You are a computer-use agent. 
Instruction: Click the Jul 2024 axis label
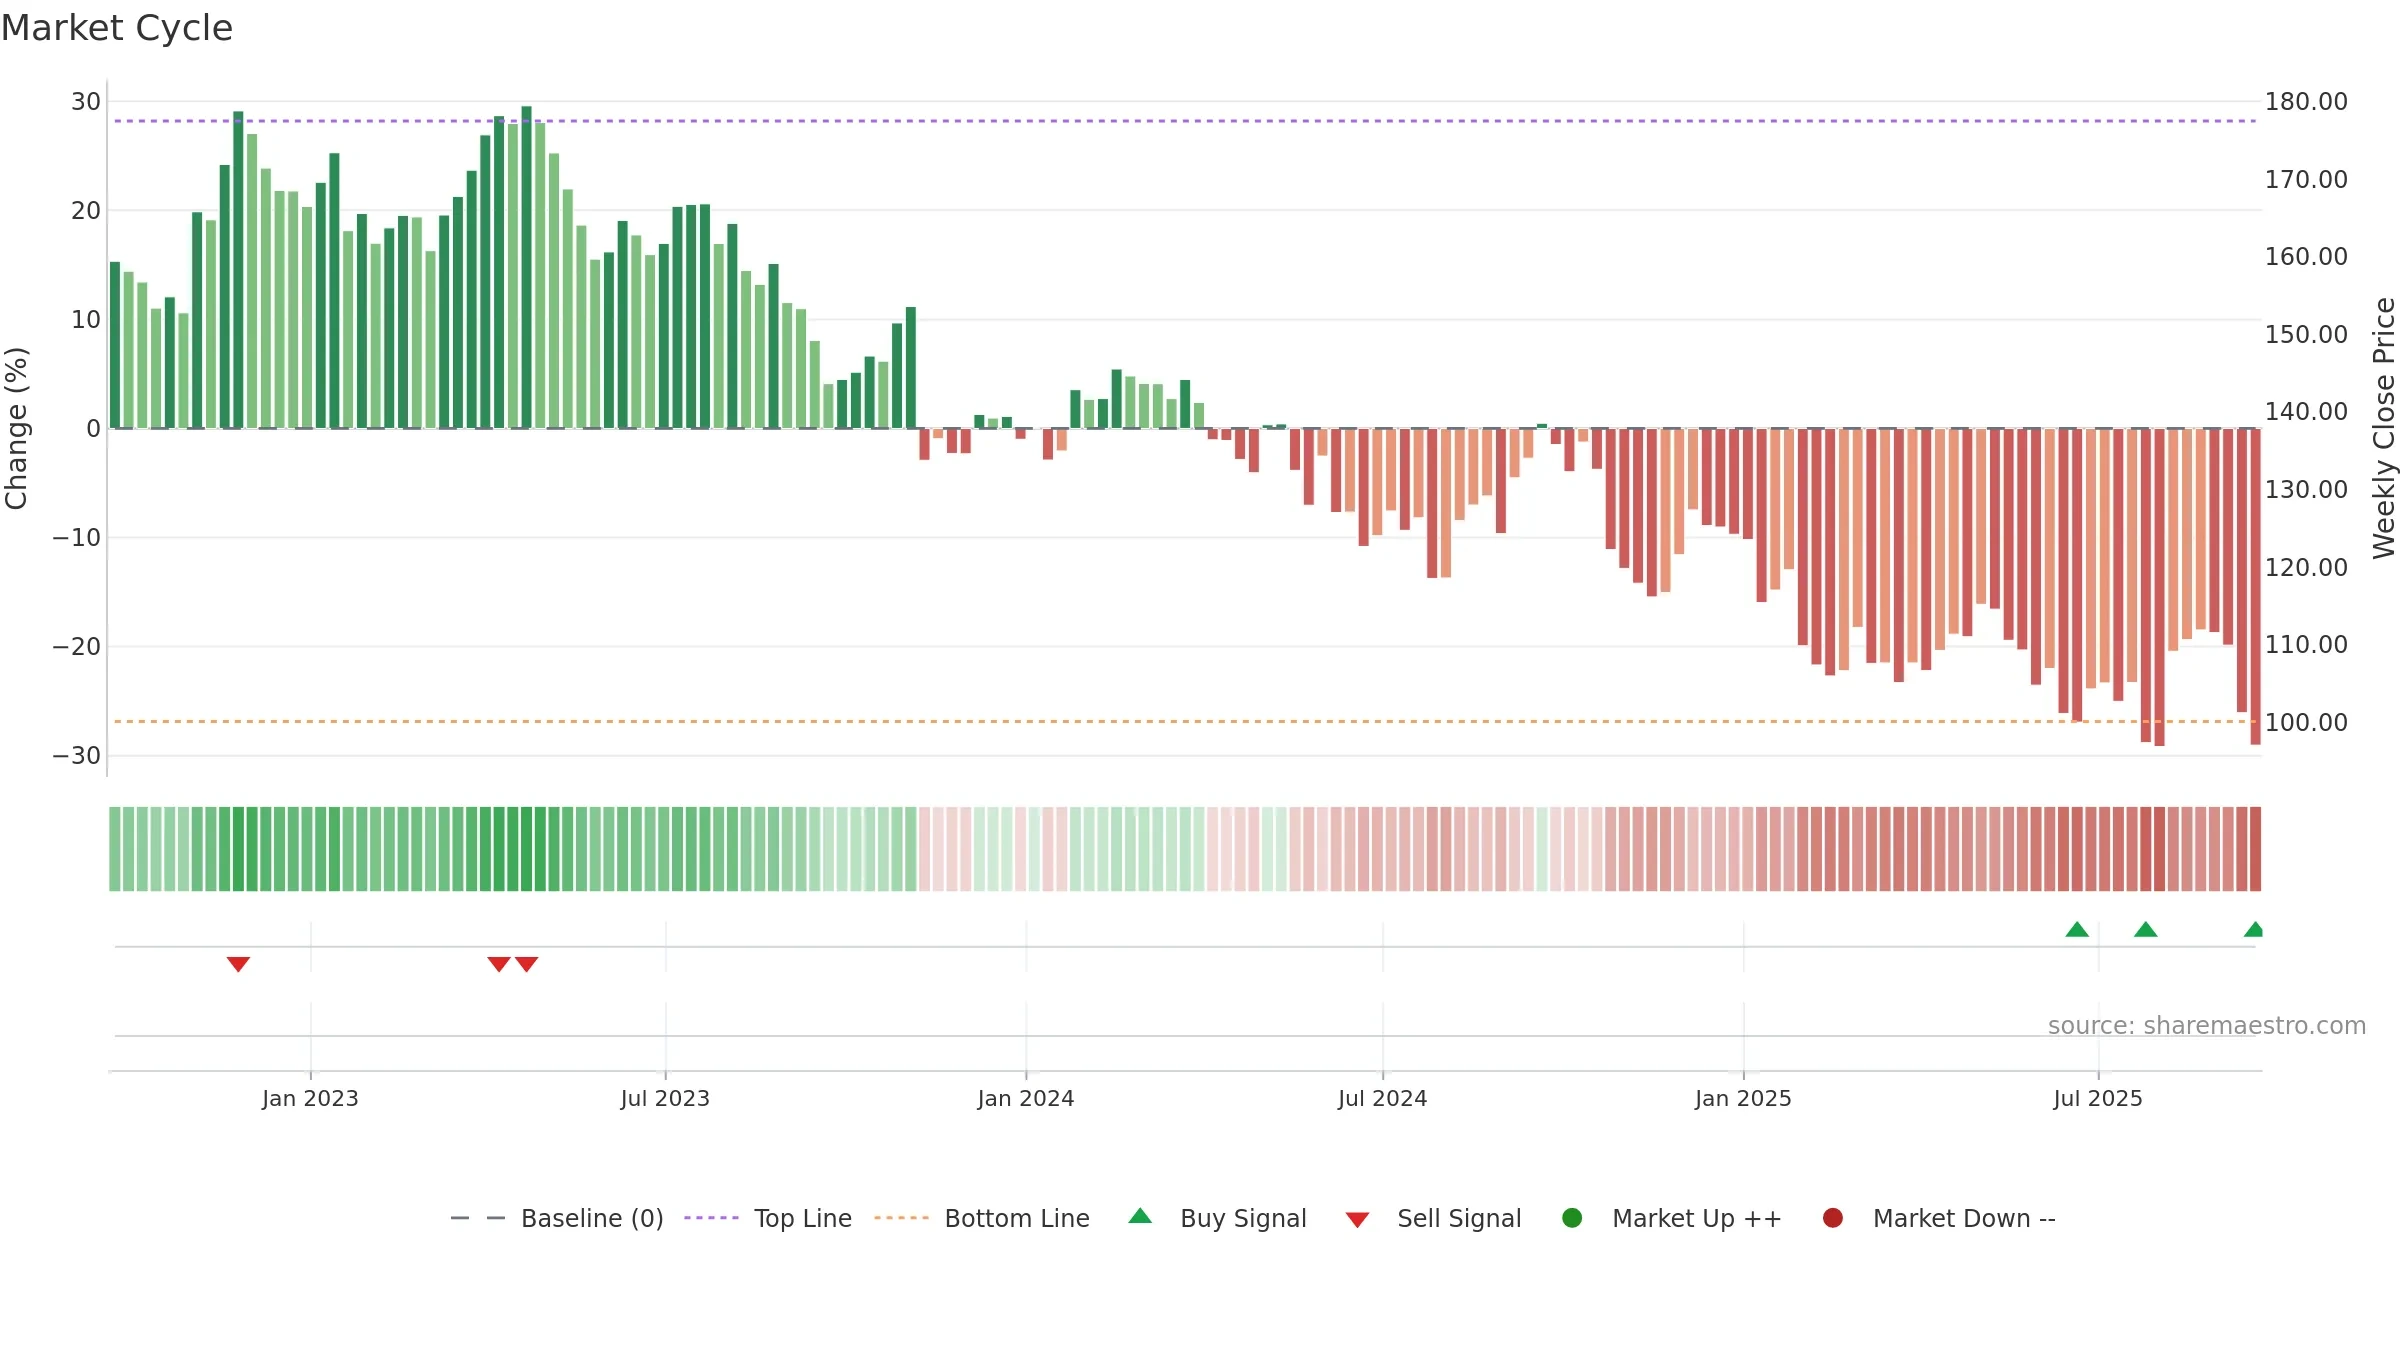(x=1383, y=1098)
